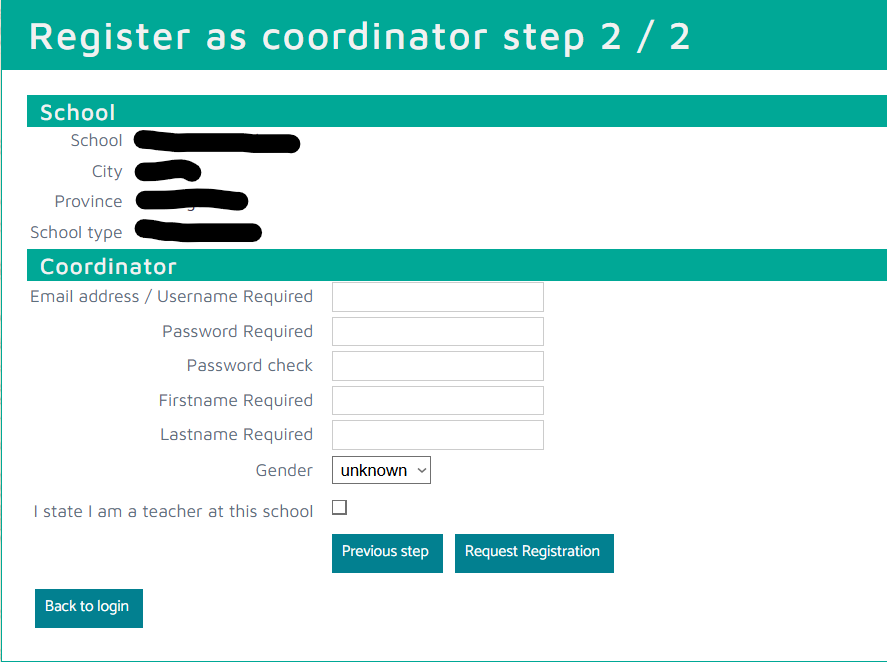Click the Email address / Username field

[437, 296]
